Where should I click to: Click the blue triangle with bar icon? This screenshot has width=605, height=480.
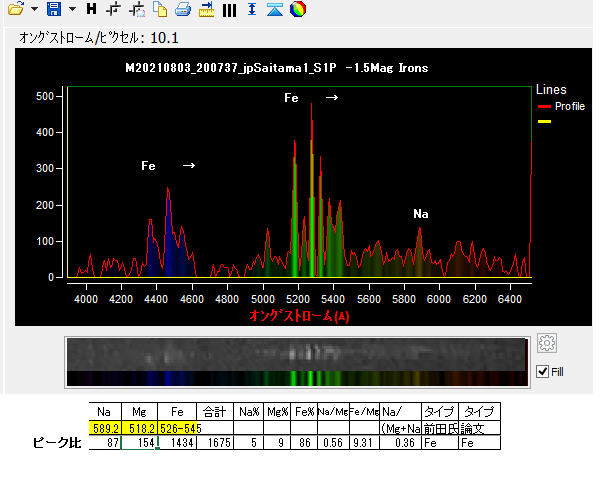coord(275,9)
